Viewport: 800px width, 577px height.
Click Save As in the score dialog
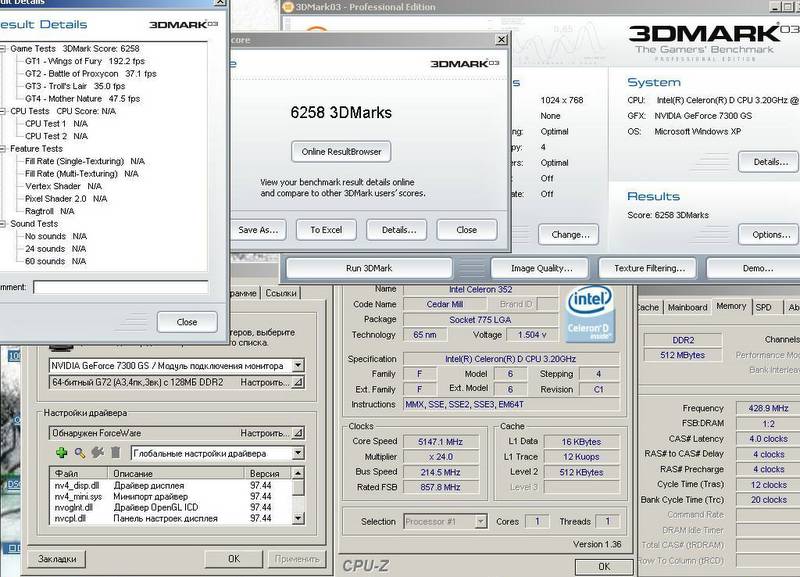coord(258,230)
